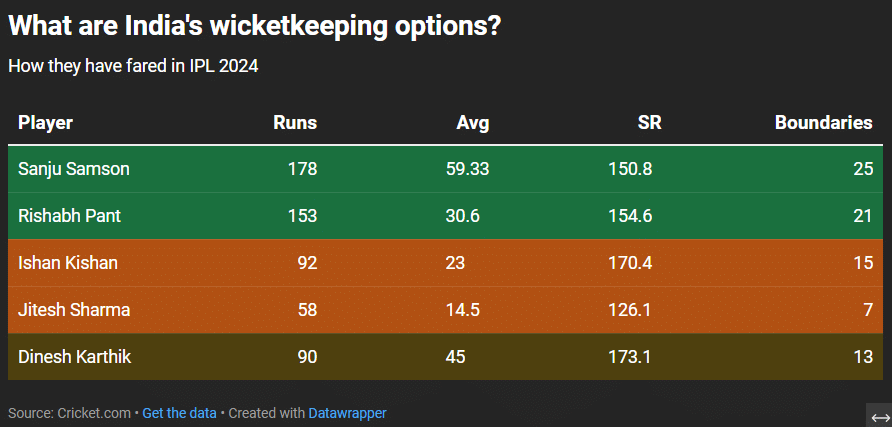Click the Boundaries column header
The height and width of the screenshot is (427, 892).
(824, 123)
